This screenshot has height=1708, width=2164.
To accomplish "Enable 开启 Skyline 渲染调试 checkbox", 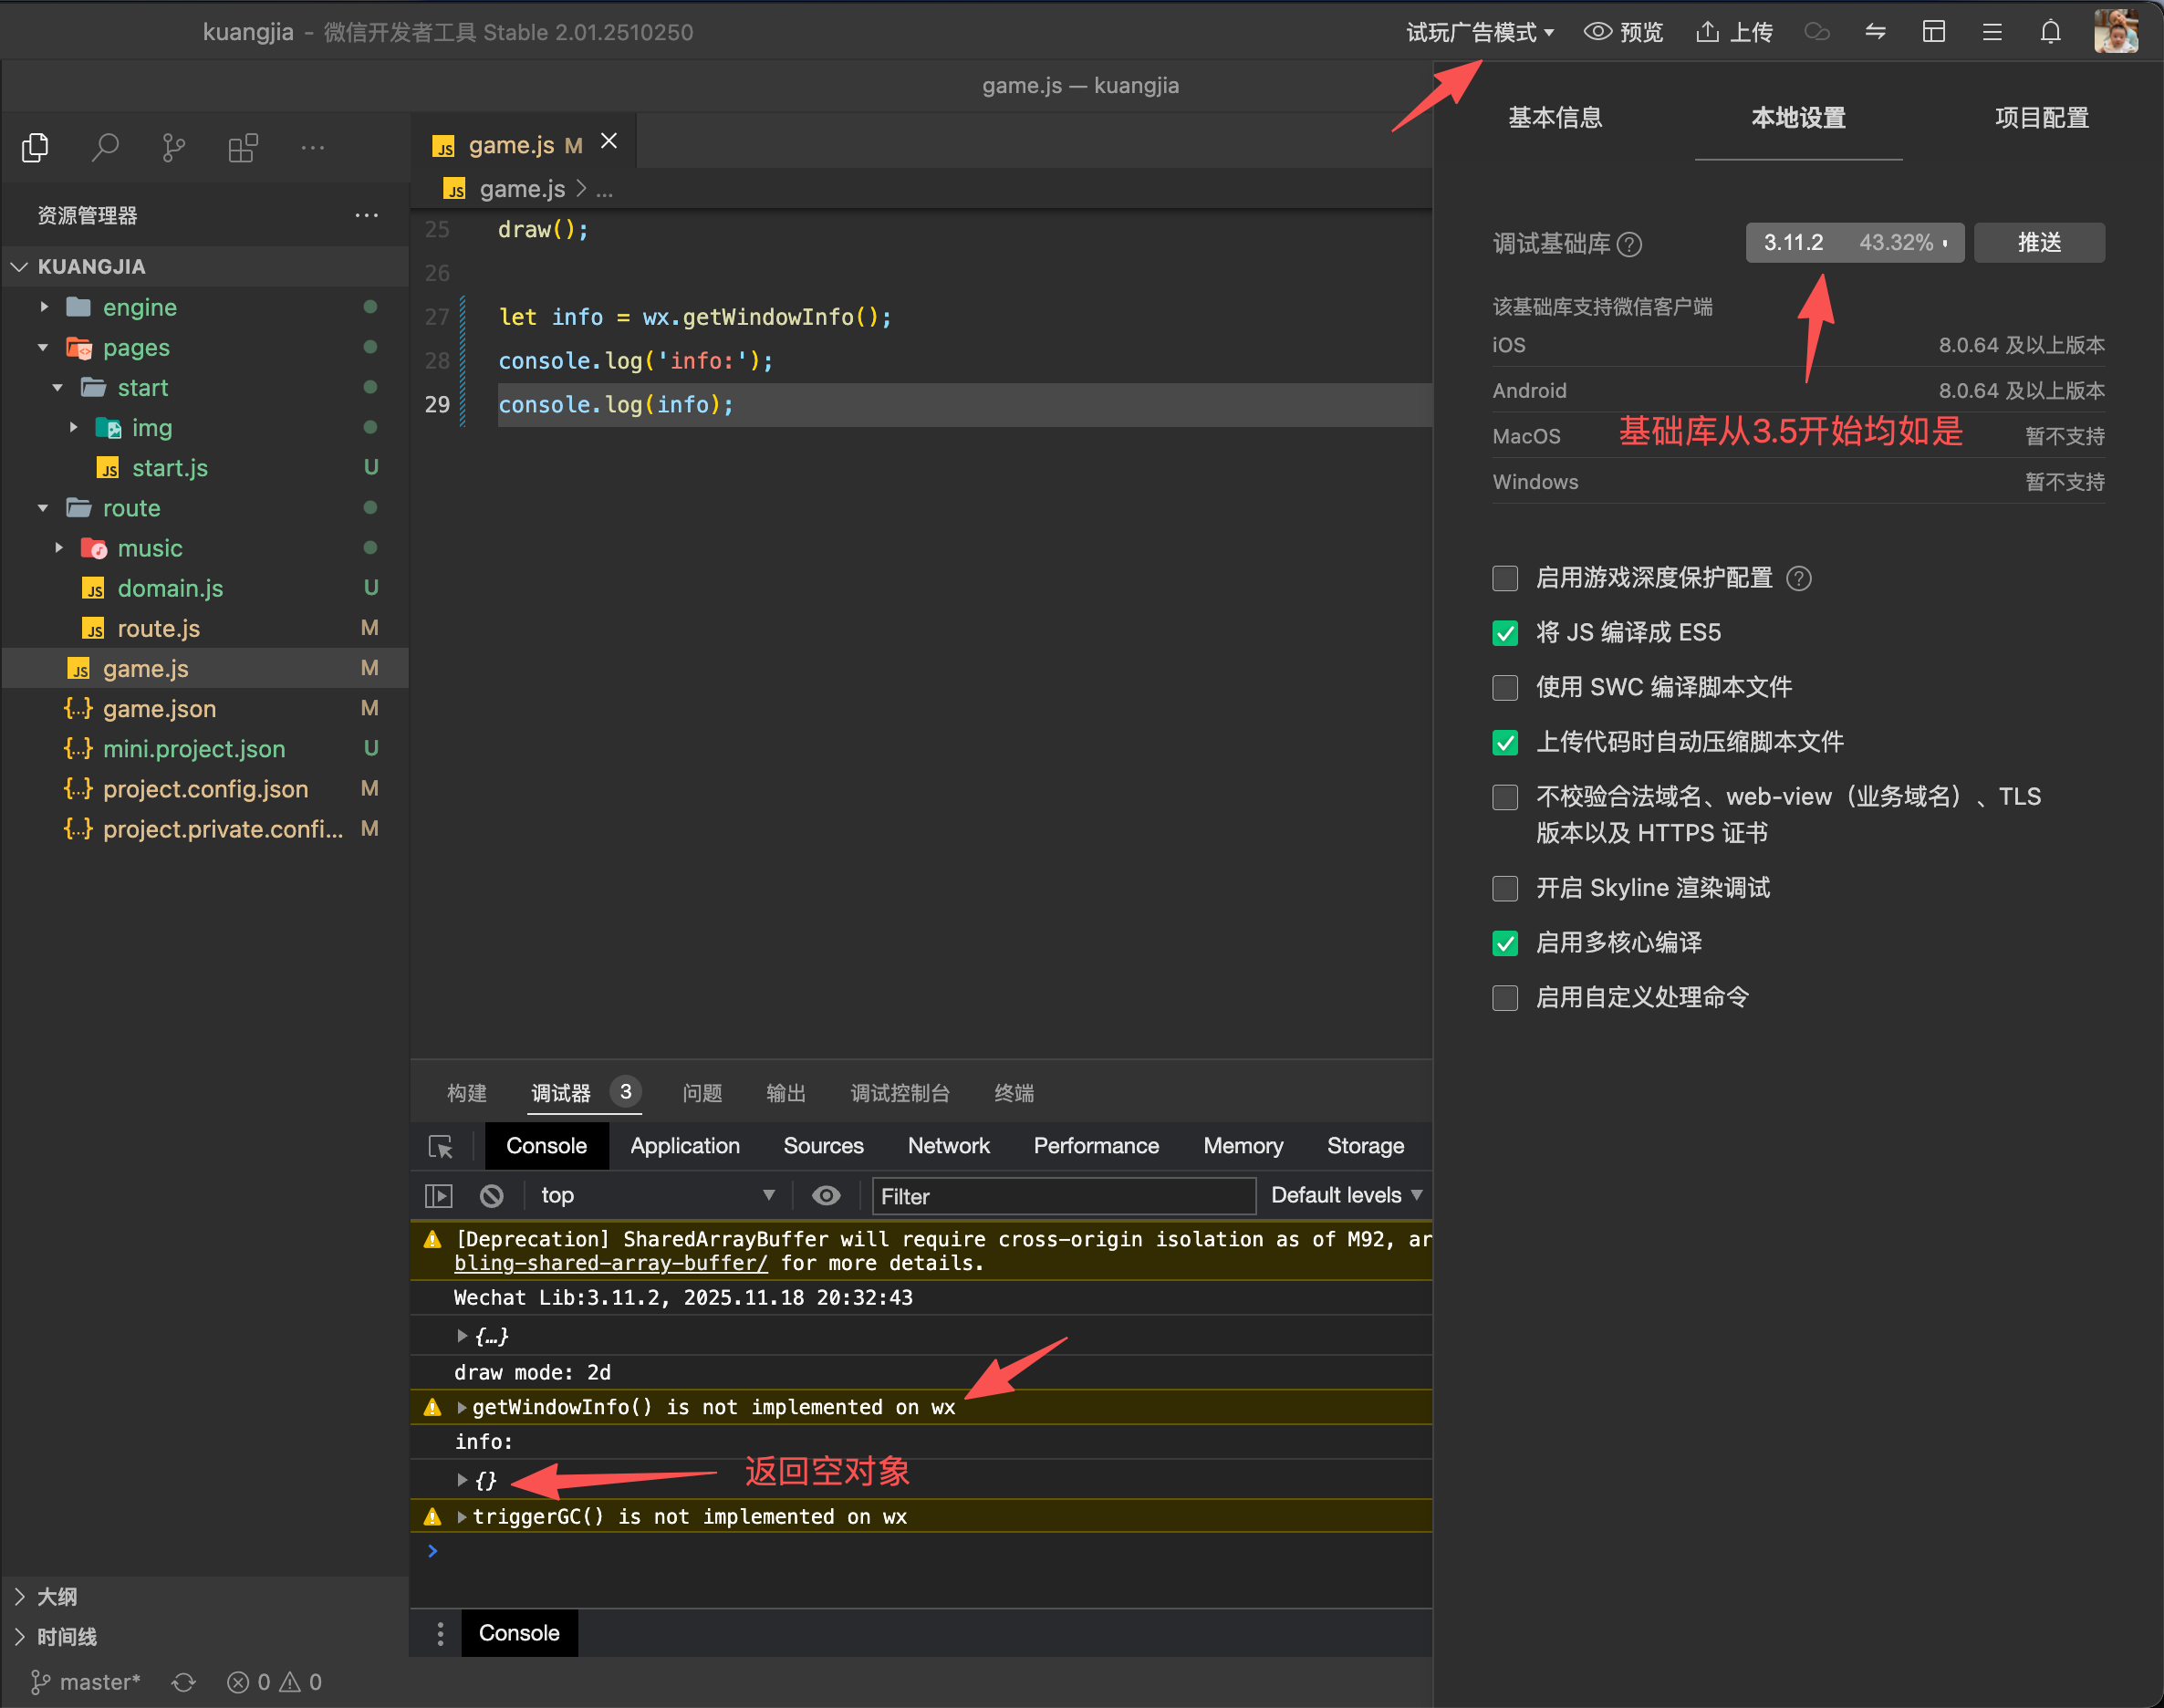I will 1505,888.
